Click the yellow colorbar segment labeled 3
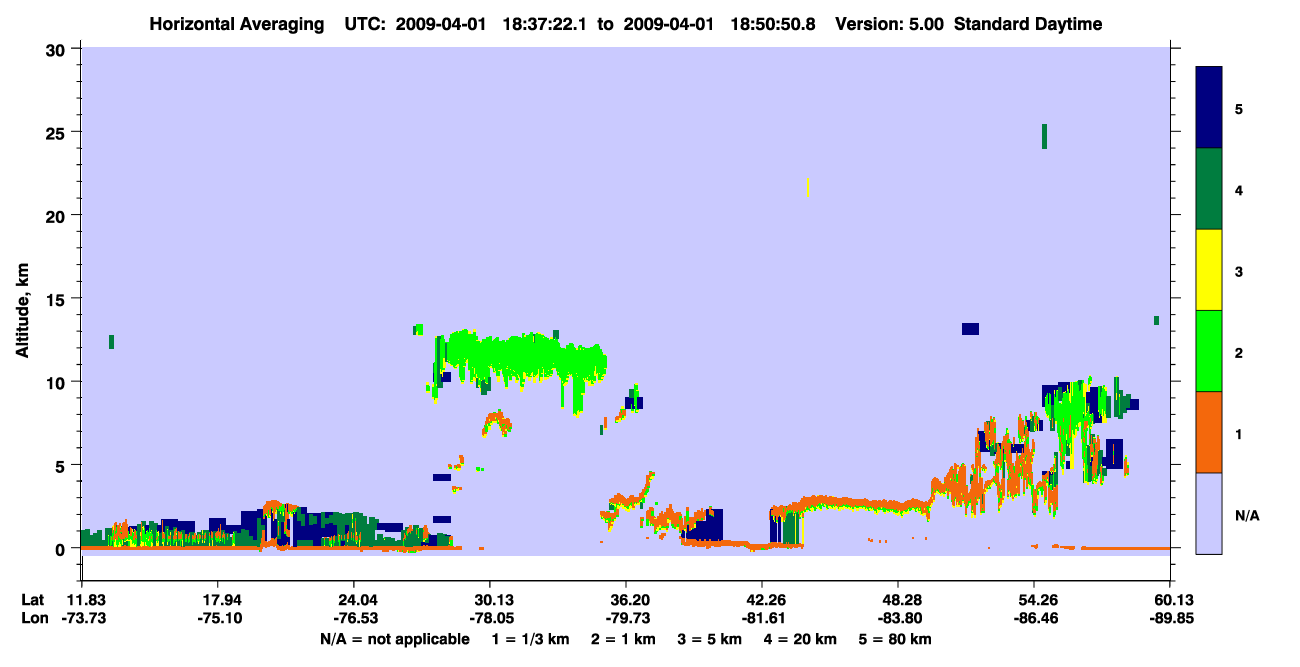Screen dimensions: 1300x667 (1209, 270)
